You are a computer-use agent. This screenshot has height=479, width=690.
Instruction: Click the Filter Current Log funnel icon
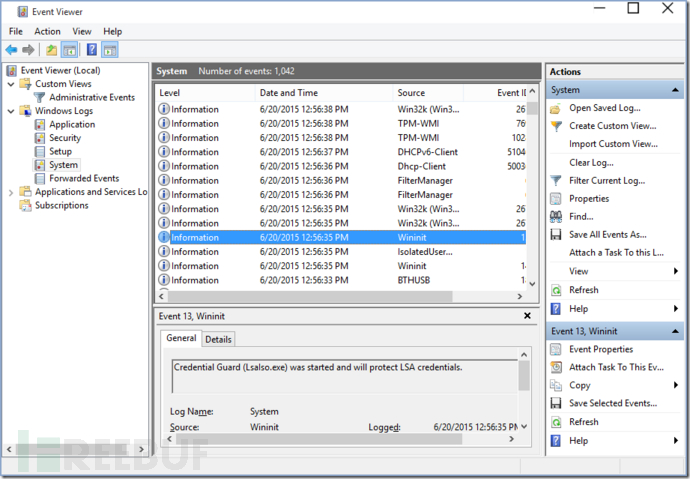click(556, 181)
